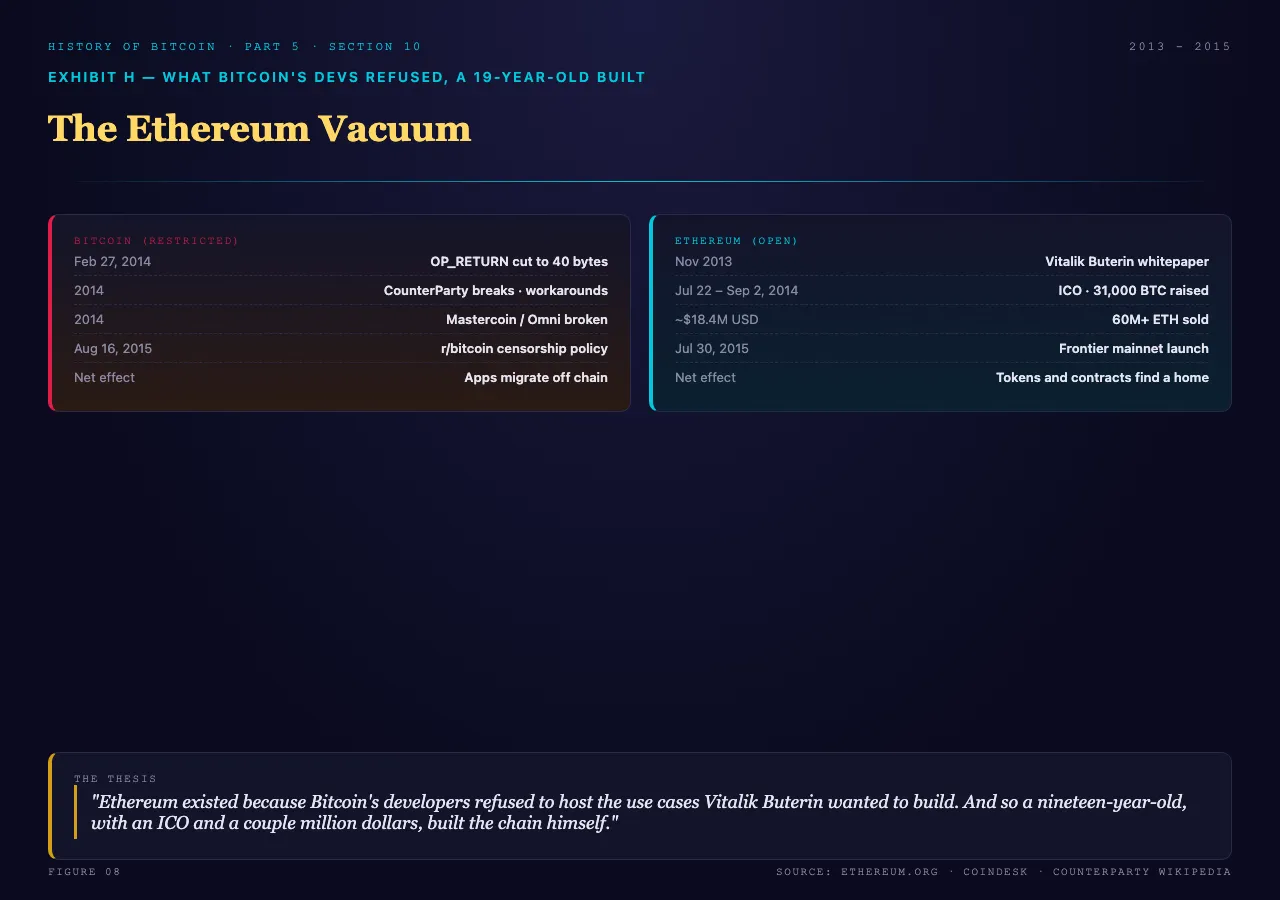1280x900 pixels.
Task: Select the "SOURCE: ETHEREUM.ORG" footer credits
Action: (1004, 872)
